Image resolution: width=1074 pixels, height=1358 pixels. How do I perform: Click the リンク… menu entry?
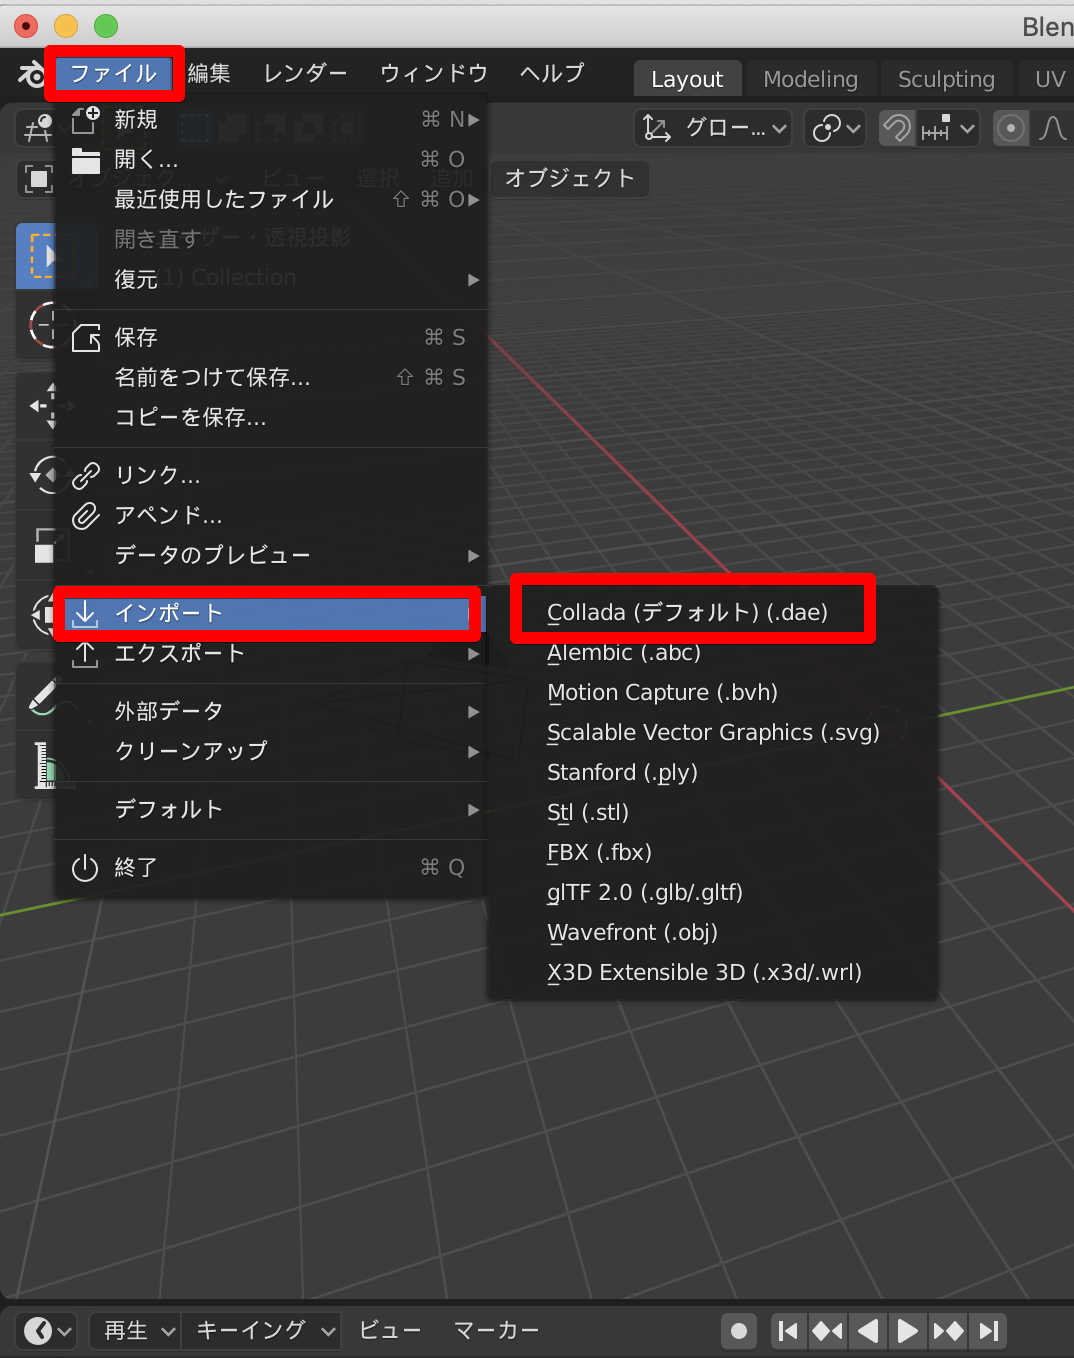271,475
